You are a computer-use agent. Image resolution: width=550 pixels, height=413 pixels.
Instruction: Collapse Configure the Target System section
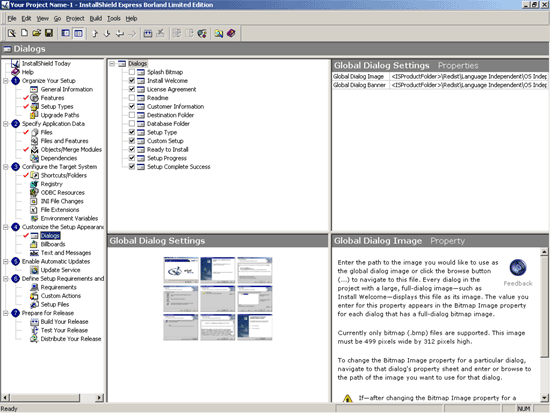tap(6, 167)
